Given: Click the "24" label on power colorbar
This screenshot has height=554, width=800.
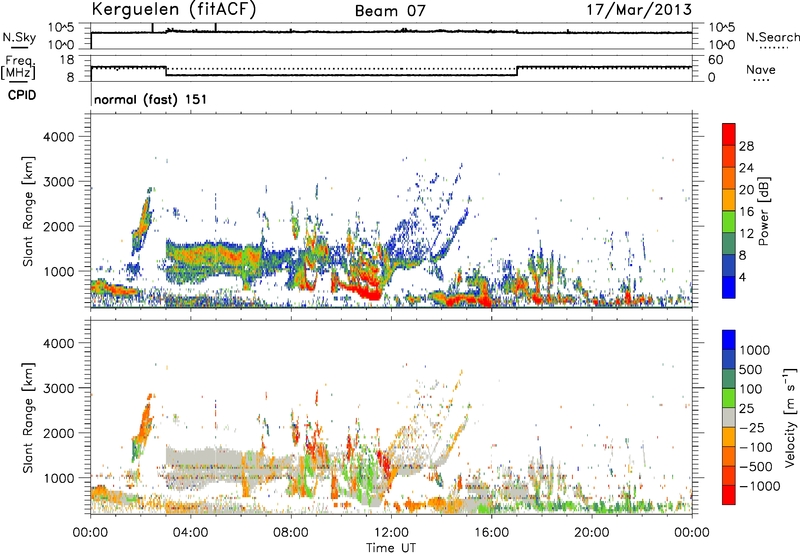Looking at the screenshot, I should pyautogui.click(x=746, y=168).
